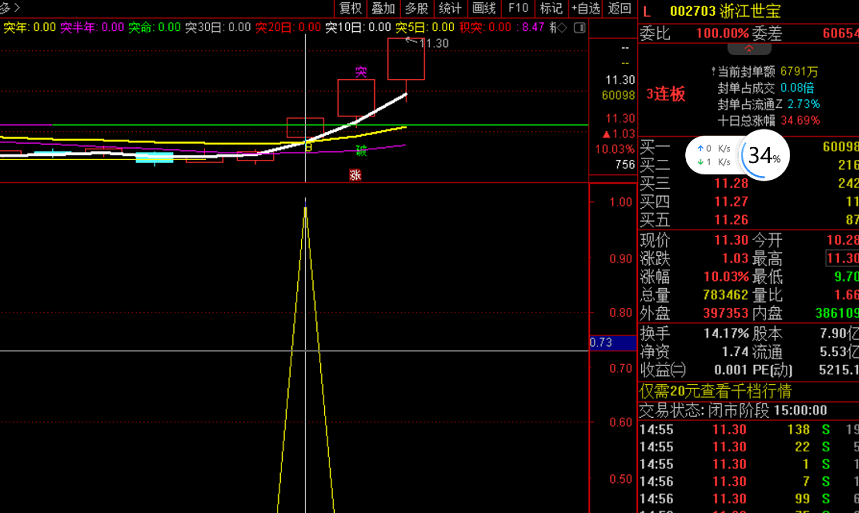
Task: Click the 买一 order row label
Action: [x=655, y=147]
